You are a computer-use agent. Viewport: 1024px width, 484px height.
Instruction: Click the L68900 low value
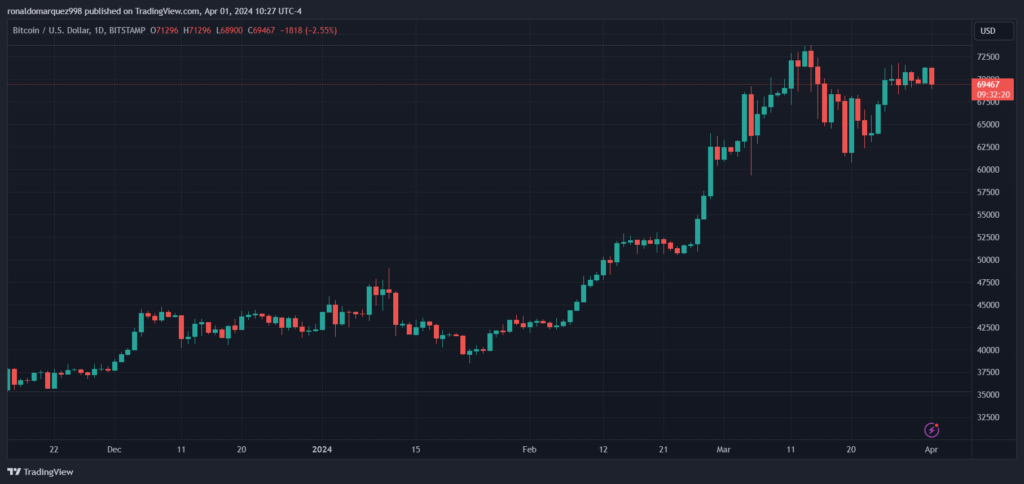point(231,30)
